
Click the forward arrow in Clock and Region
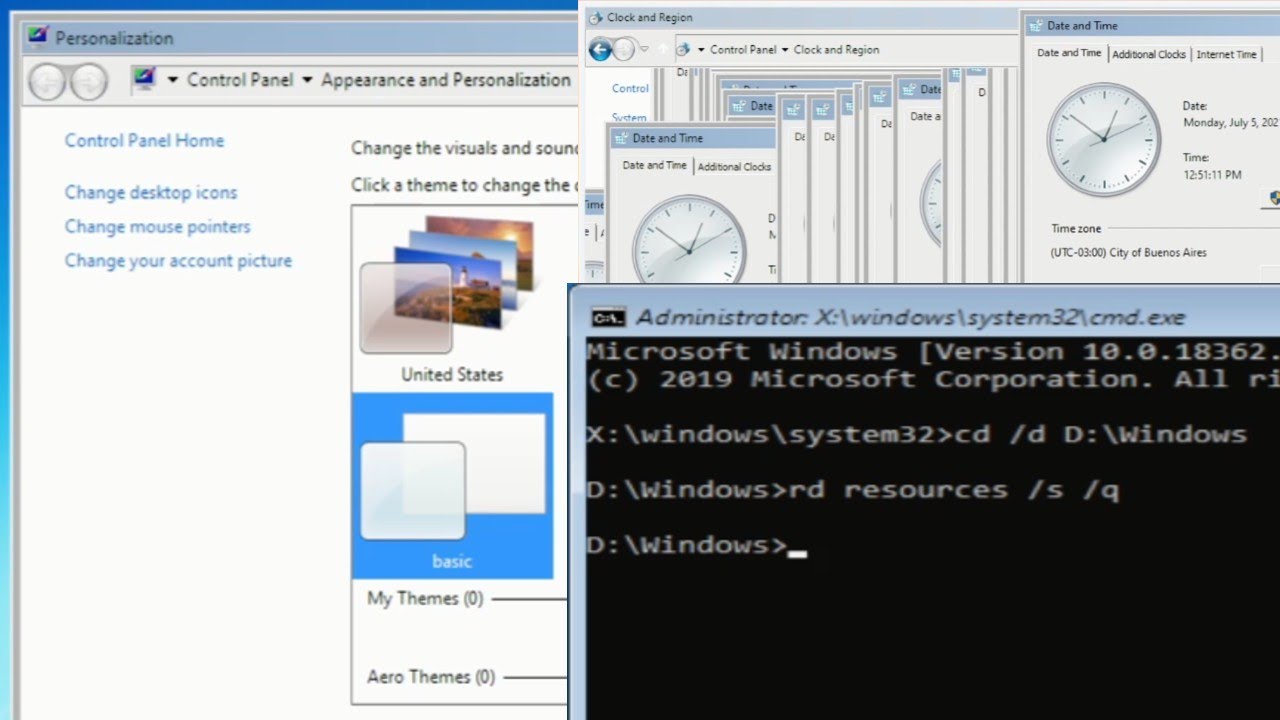click(625, 49)
